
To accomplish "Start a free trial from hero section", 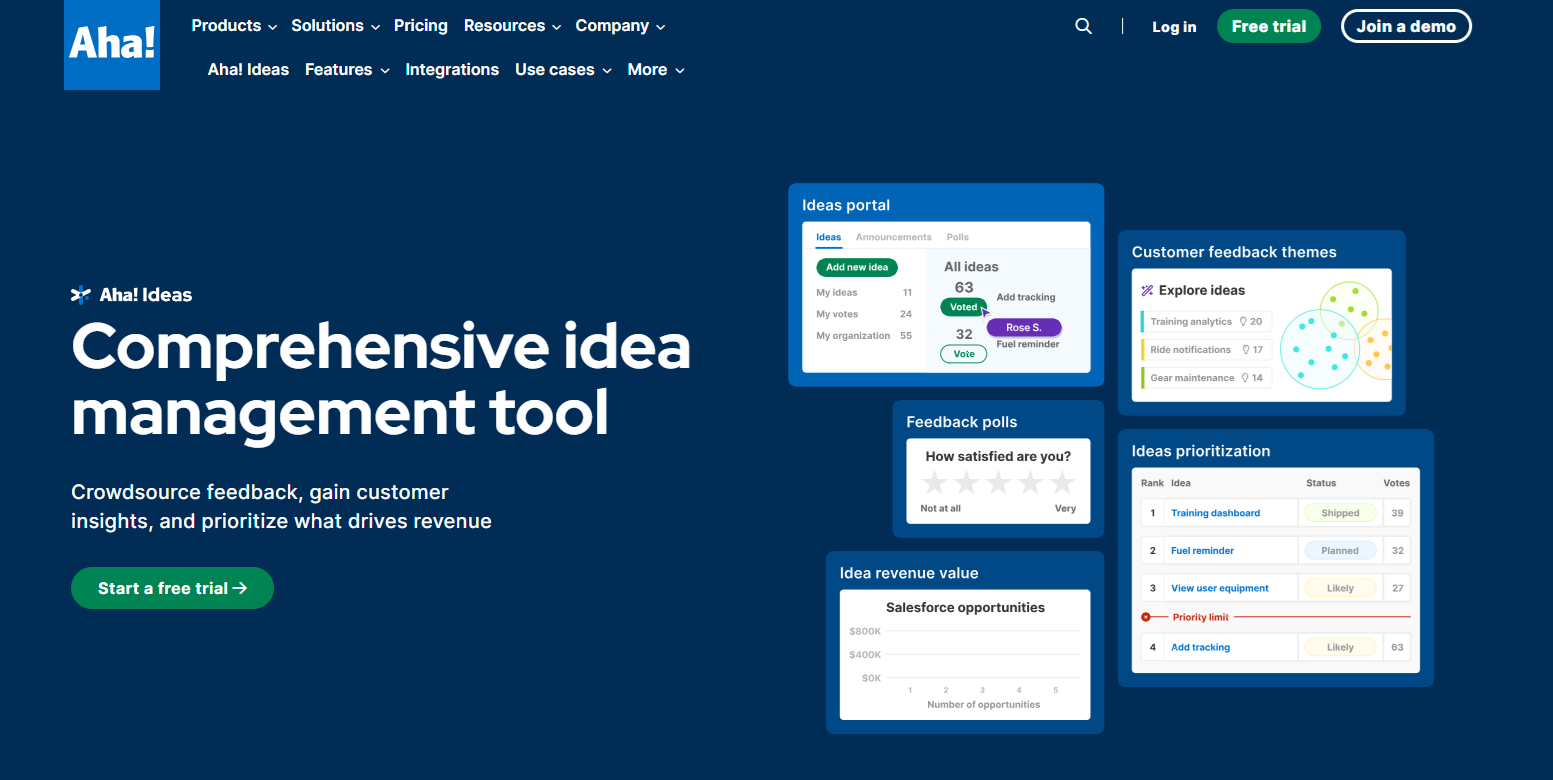I will coord(172,588).
